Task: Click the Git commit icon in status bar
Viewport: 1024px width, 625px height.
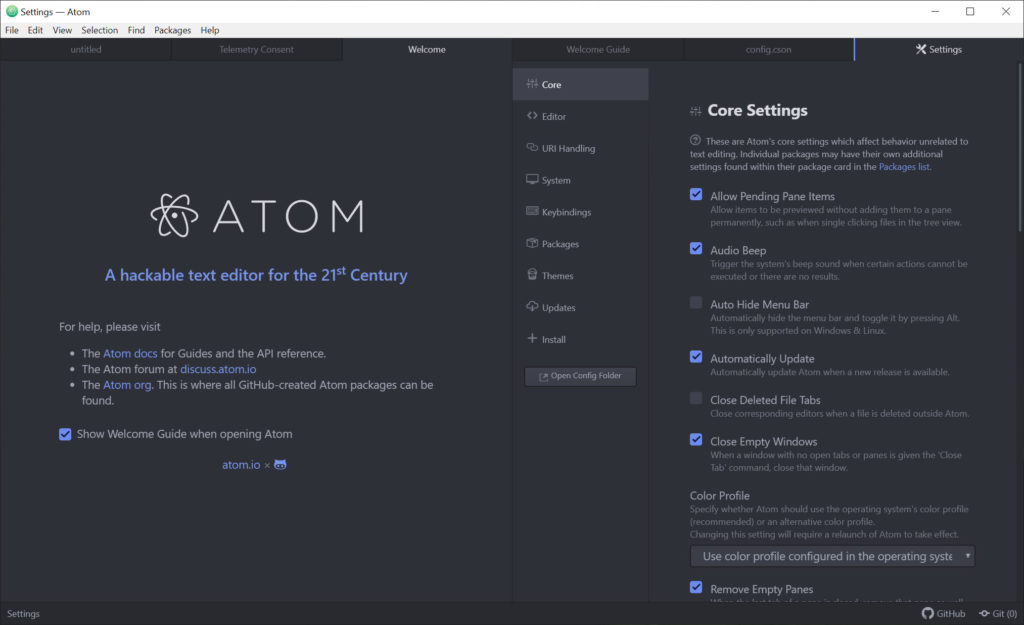Action: (x=984, y=613)
